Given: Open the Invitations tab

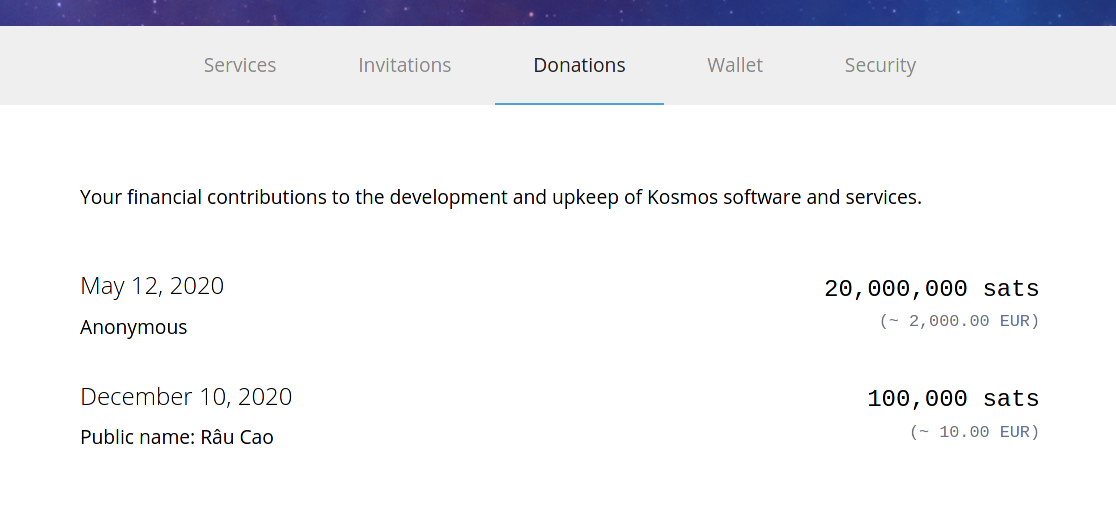Looking at the screenshot, I should tap(404, 65).
